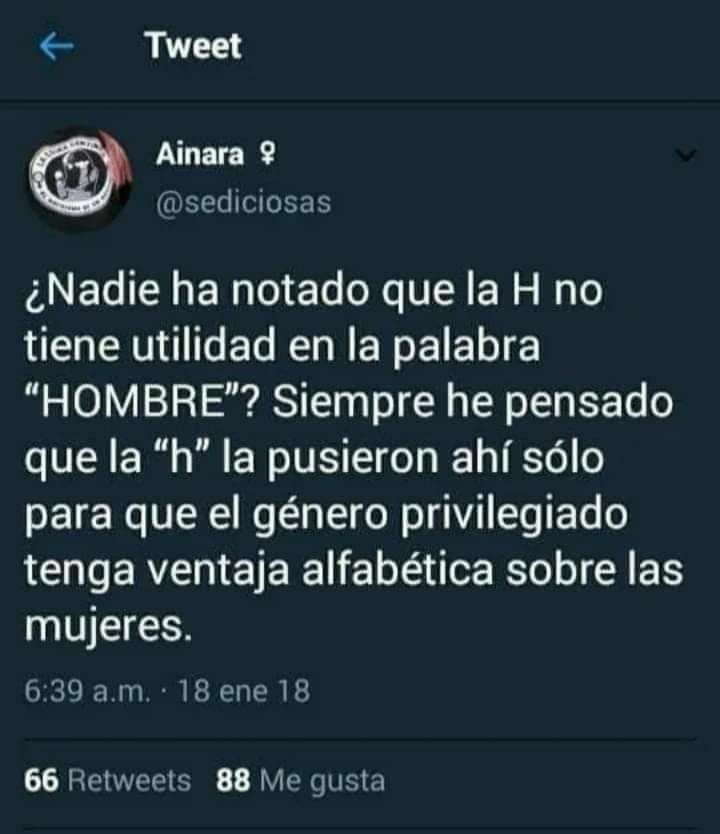View the 88 Me gusta list
The image size is (720, 834).
[x=300, y=780]
